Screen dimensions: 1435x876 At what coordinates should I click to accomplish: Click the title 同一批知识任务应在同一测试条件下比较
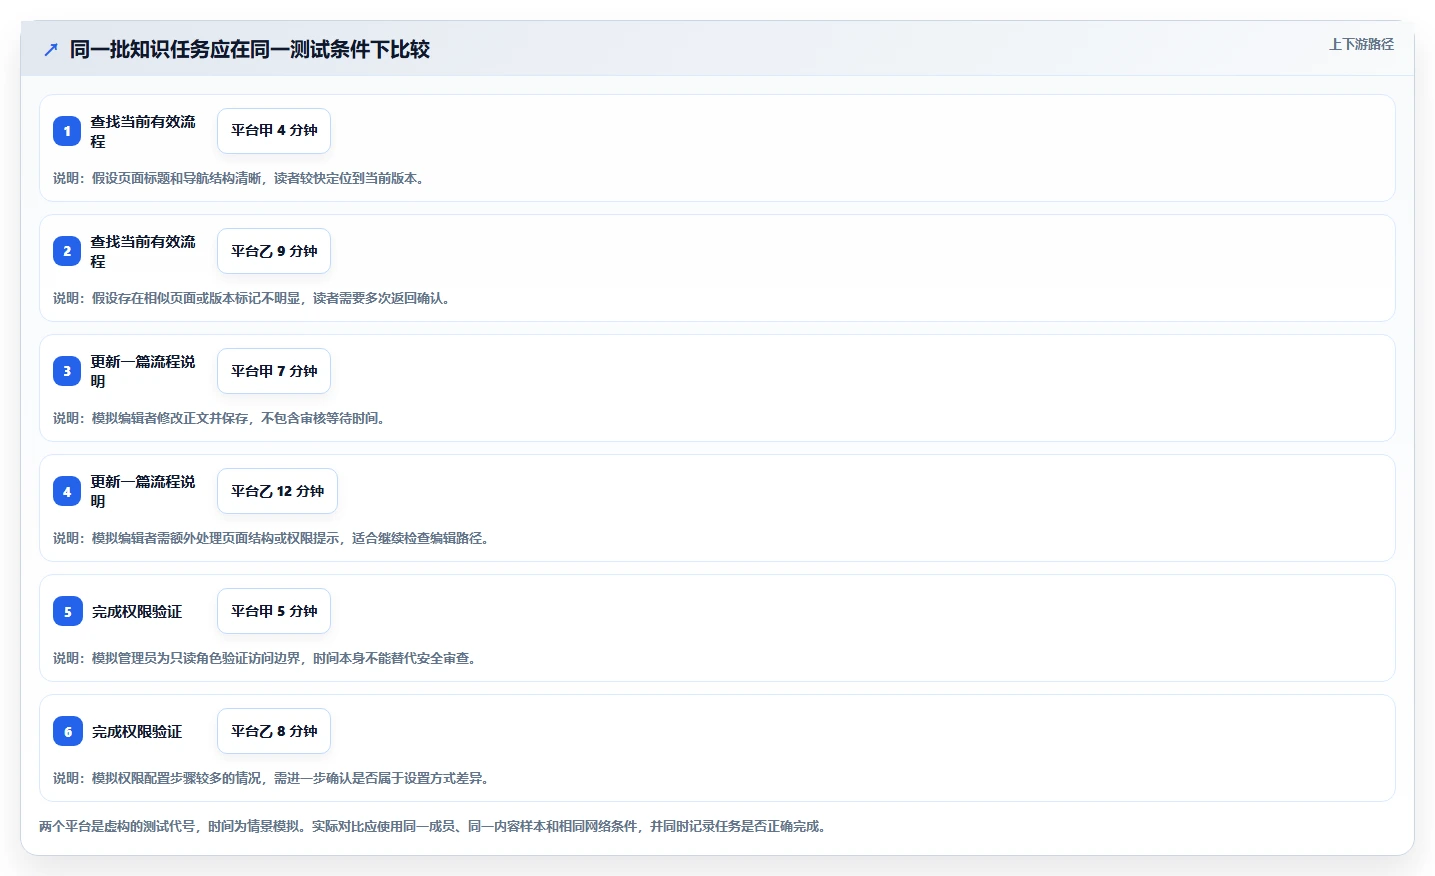point(250,49)
